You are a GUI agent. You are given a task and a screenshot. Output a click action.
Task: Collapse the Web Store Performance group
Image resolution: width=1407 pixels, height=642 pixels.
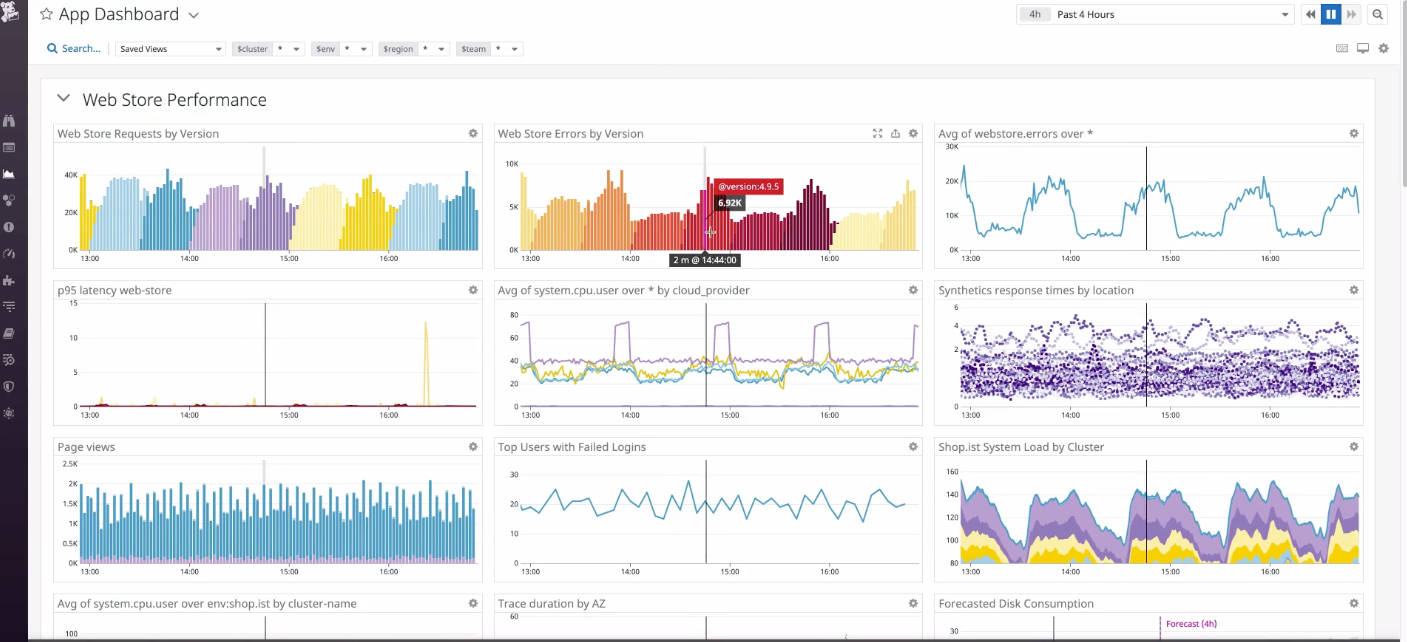point(64,99)
